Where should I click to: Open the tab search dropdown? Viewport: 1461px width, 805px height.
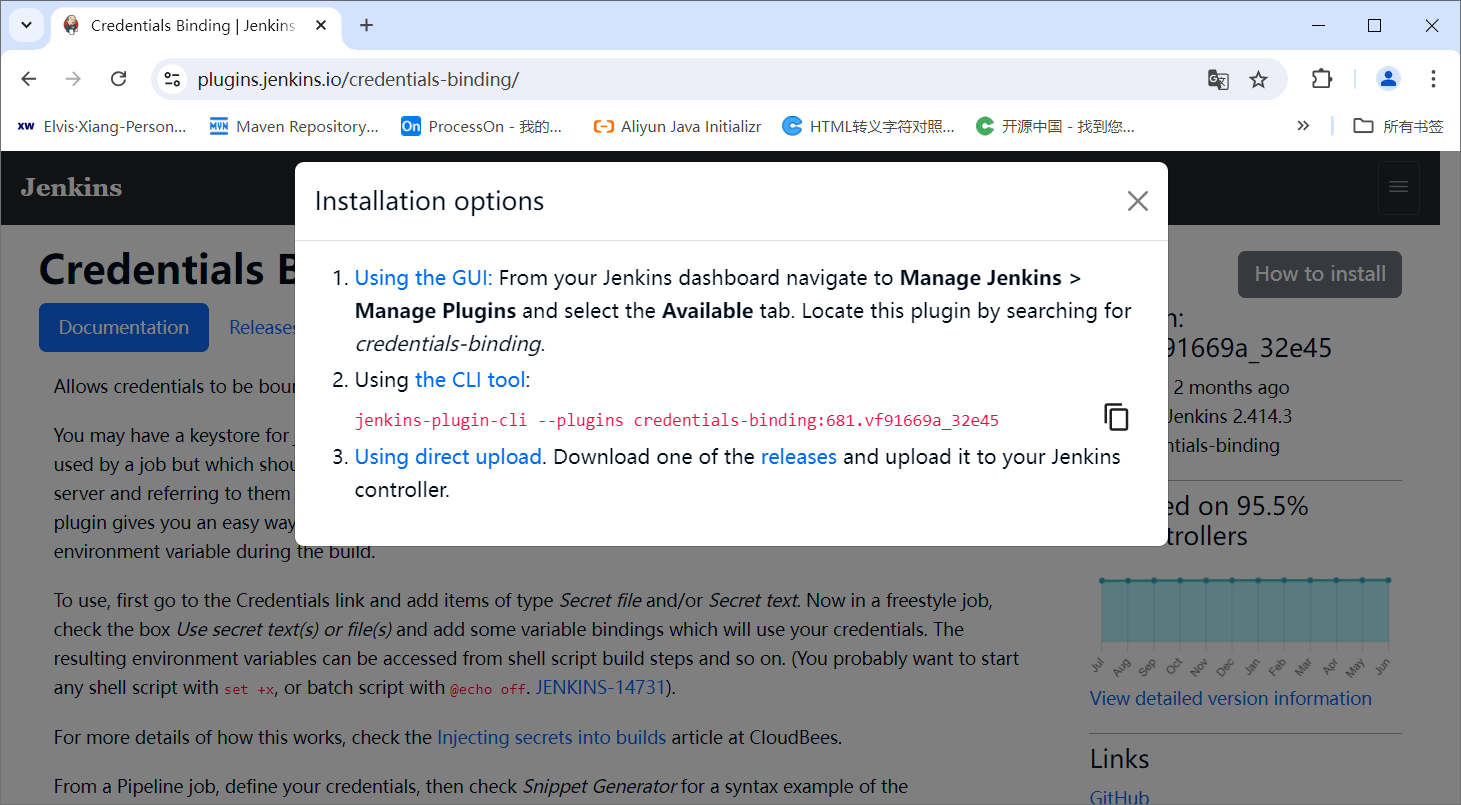(27, 25)
